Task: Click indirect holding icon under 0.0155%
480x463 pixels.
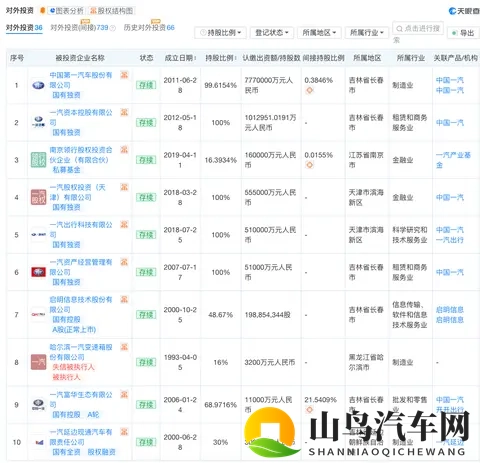Action: pos(310,165)
